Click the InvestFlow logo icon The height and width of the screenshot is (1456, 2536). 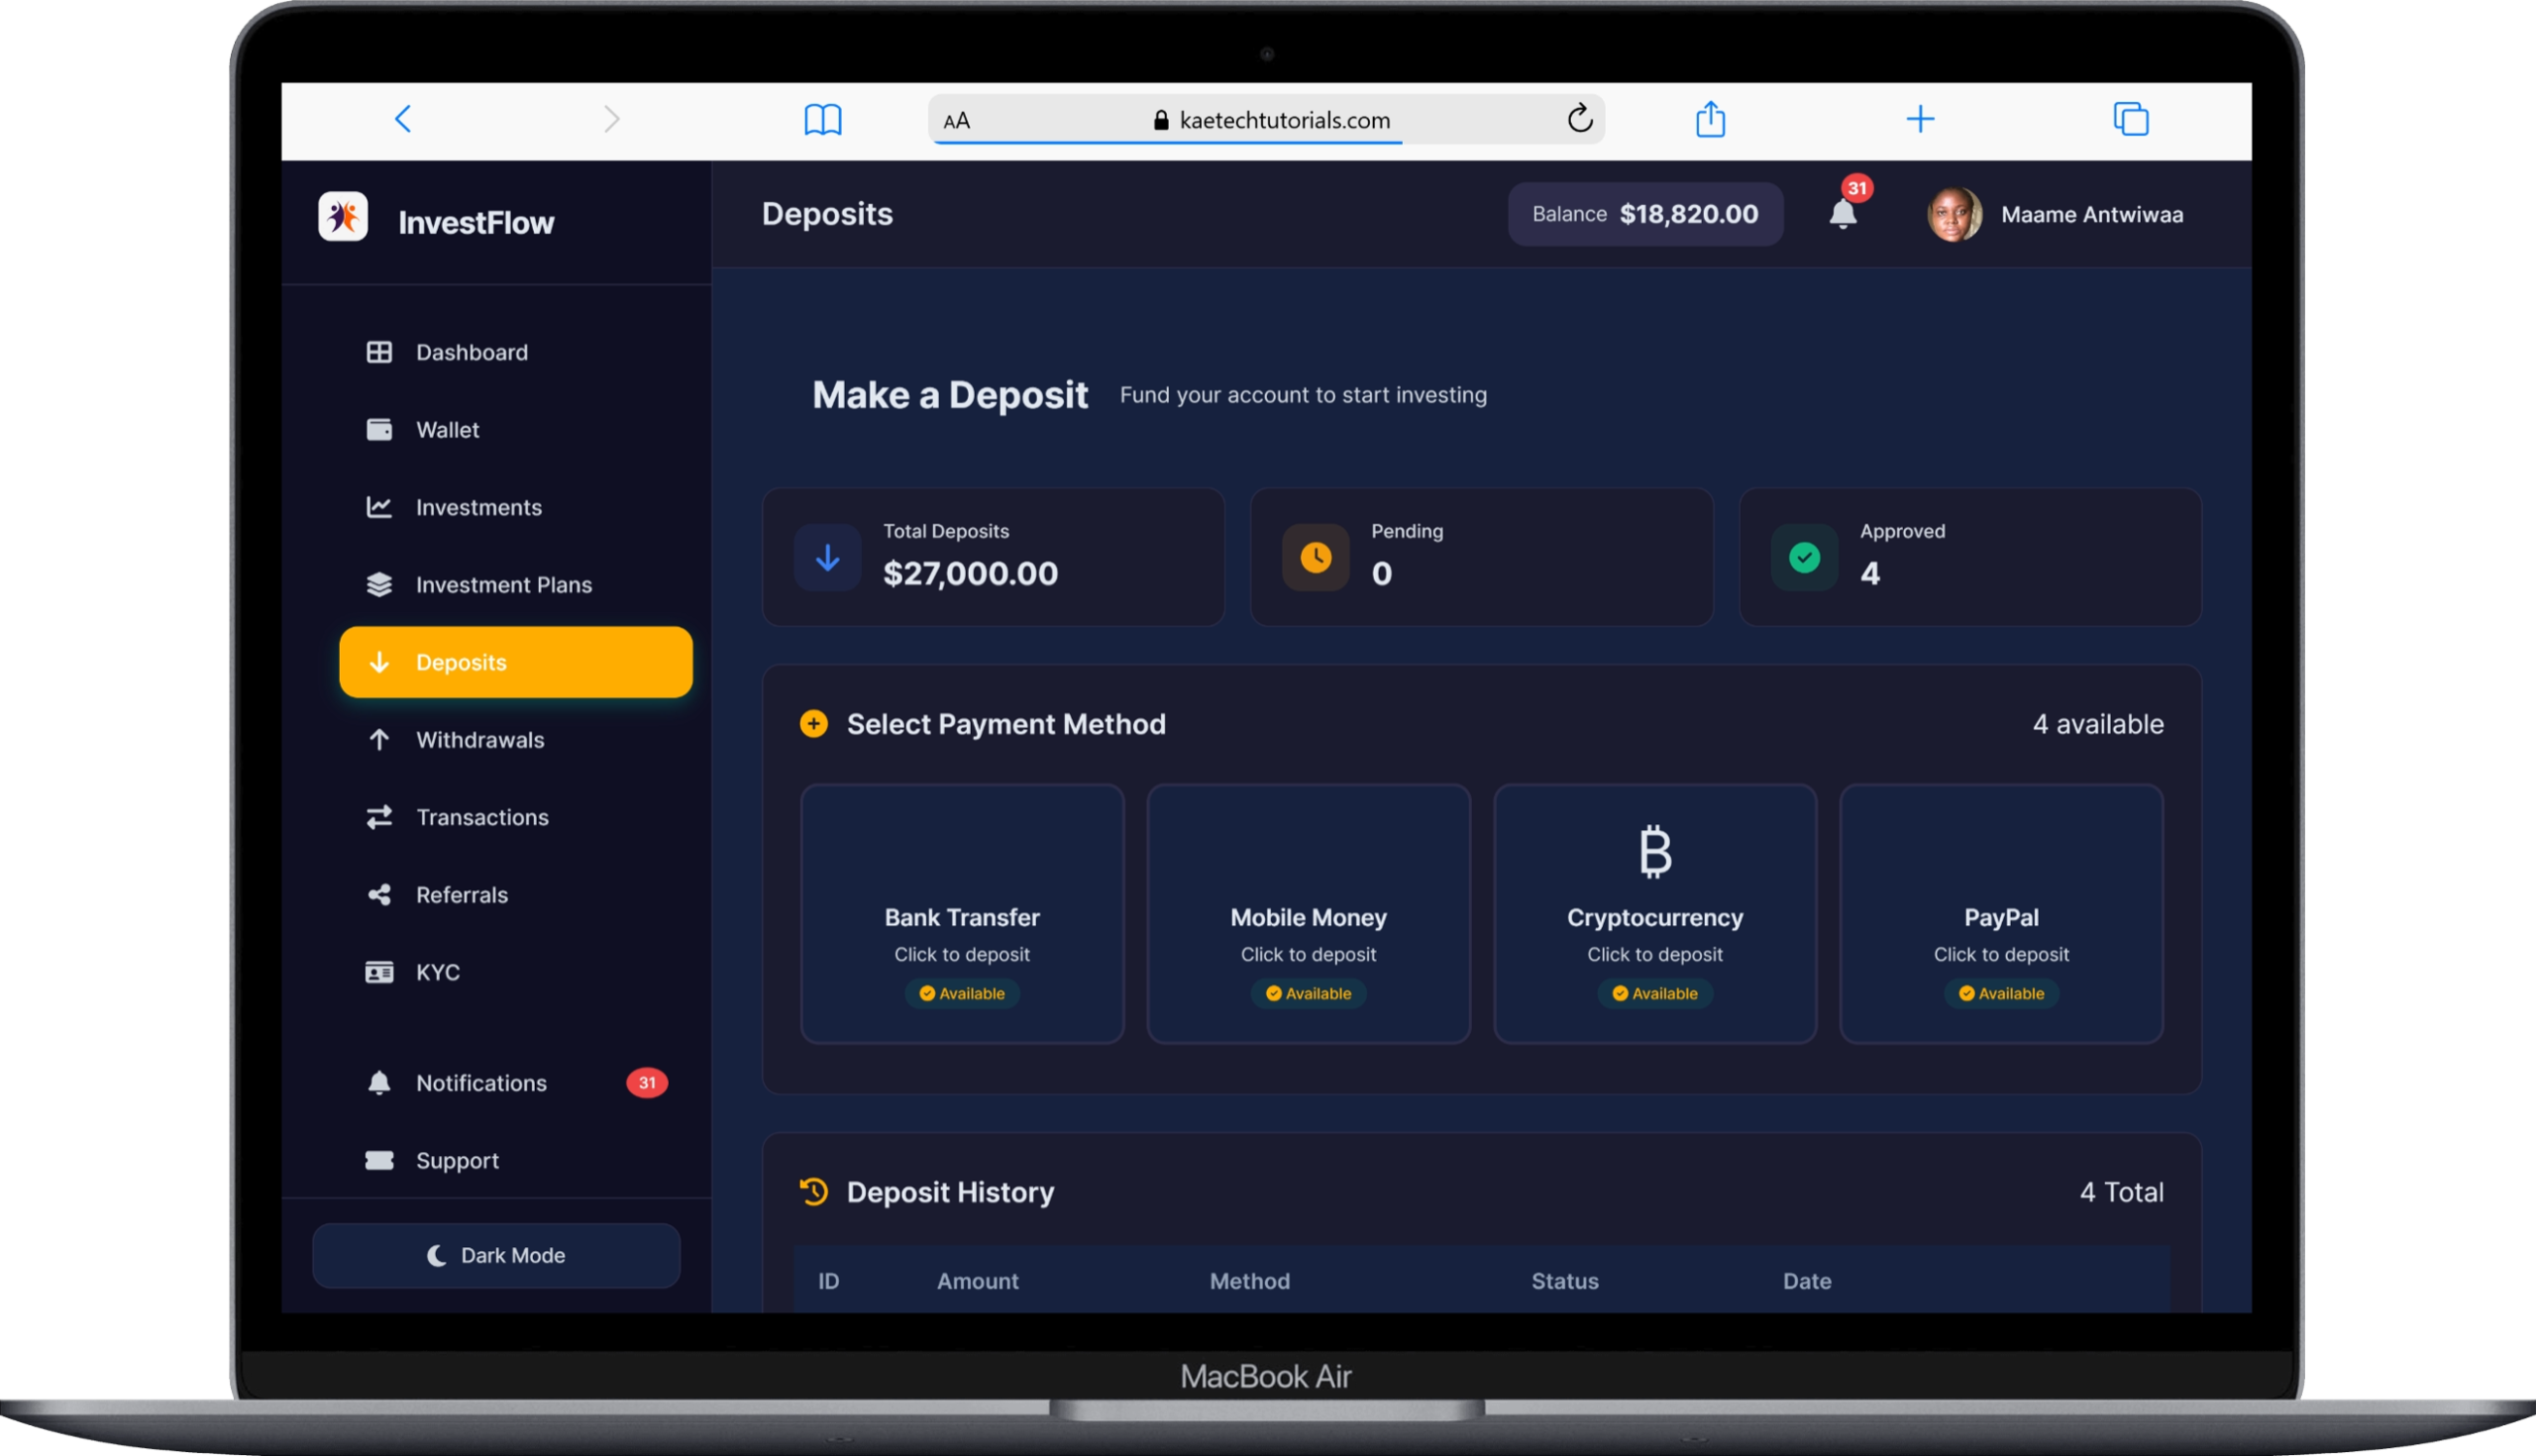tap(343, 216)
